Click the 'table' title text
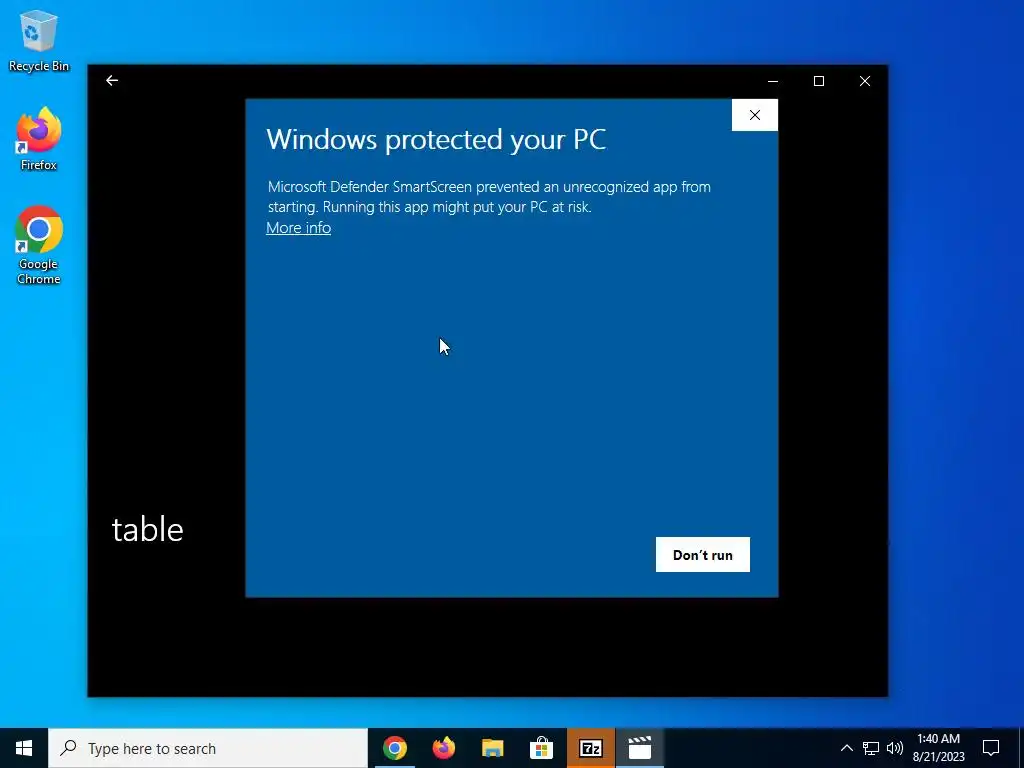The width and height of the screenshot is (1024, 768). 148,529
